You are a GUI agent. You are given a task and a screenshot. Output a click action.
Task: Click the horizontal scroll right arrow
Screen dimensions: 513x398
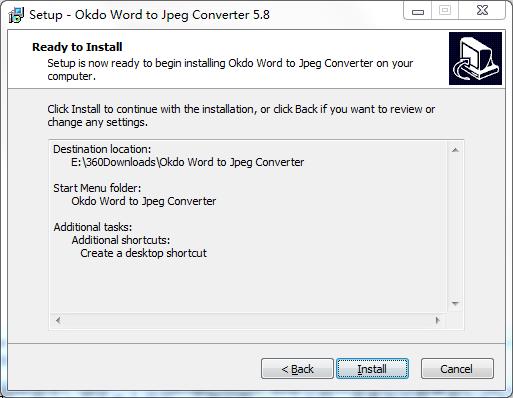tap(437, 321)
